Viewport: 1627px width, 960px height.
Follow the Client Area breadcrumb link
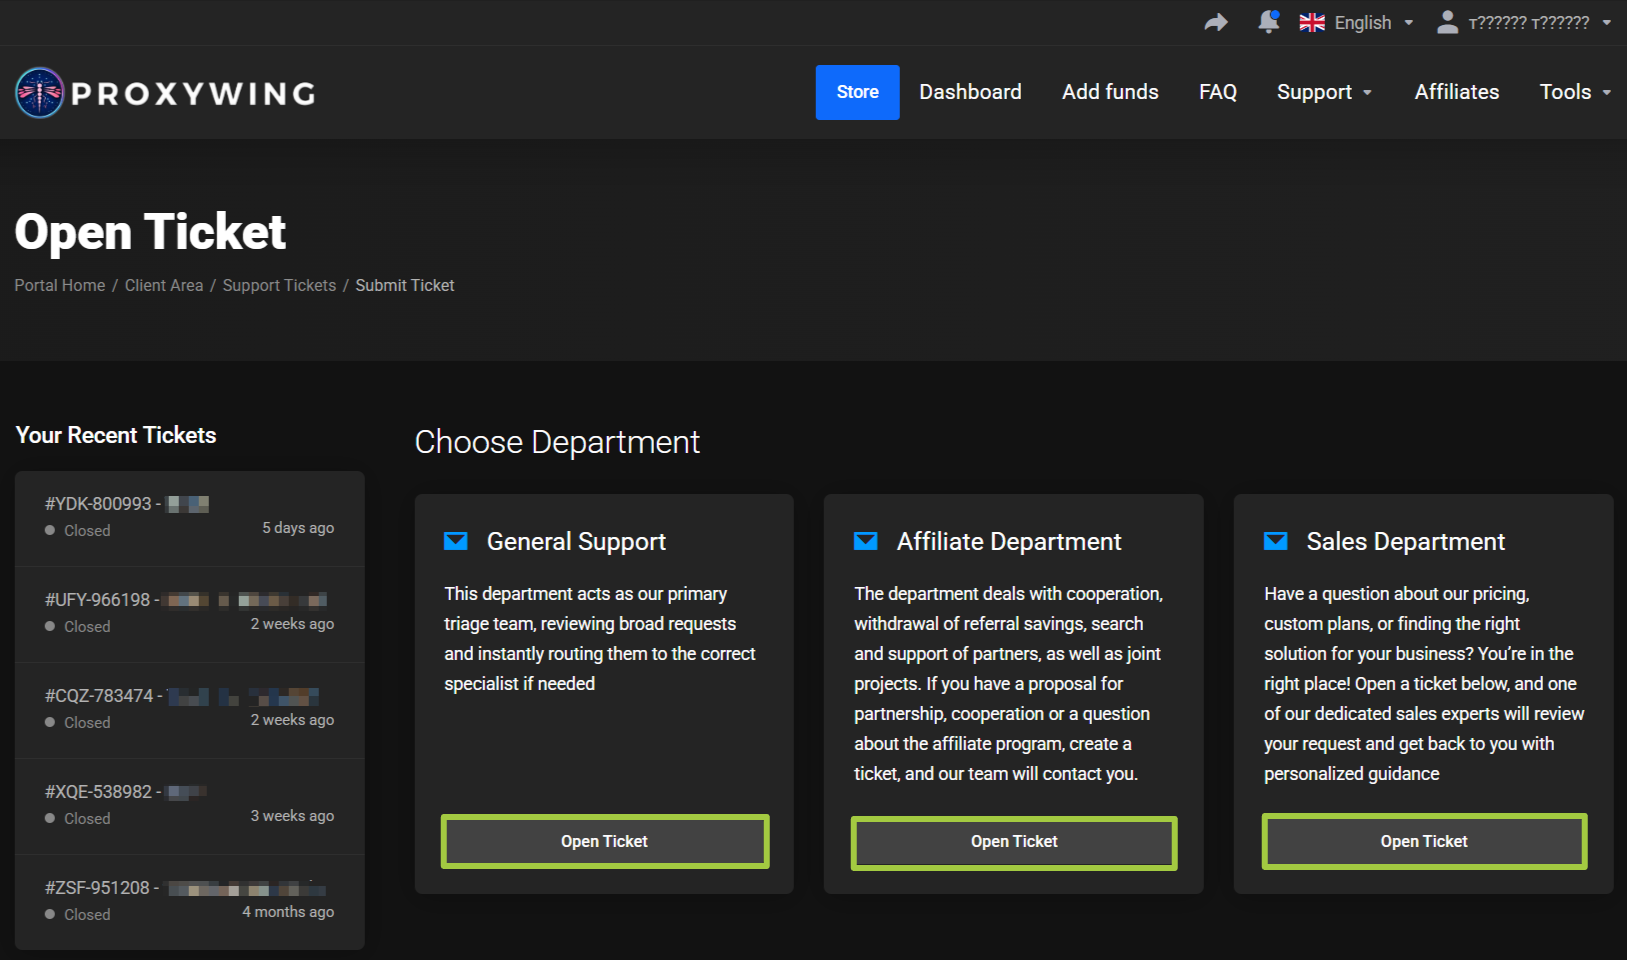pos(164,285)
